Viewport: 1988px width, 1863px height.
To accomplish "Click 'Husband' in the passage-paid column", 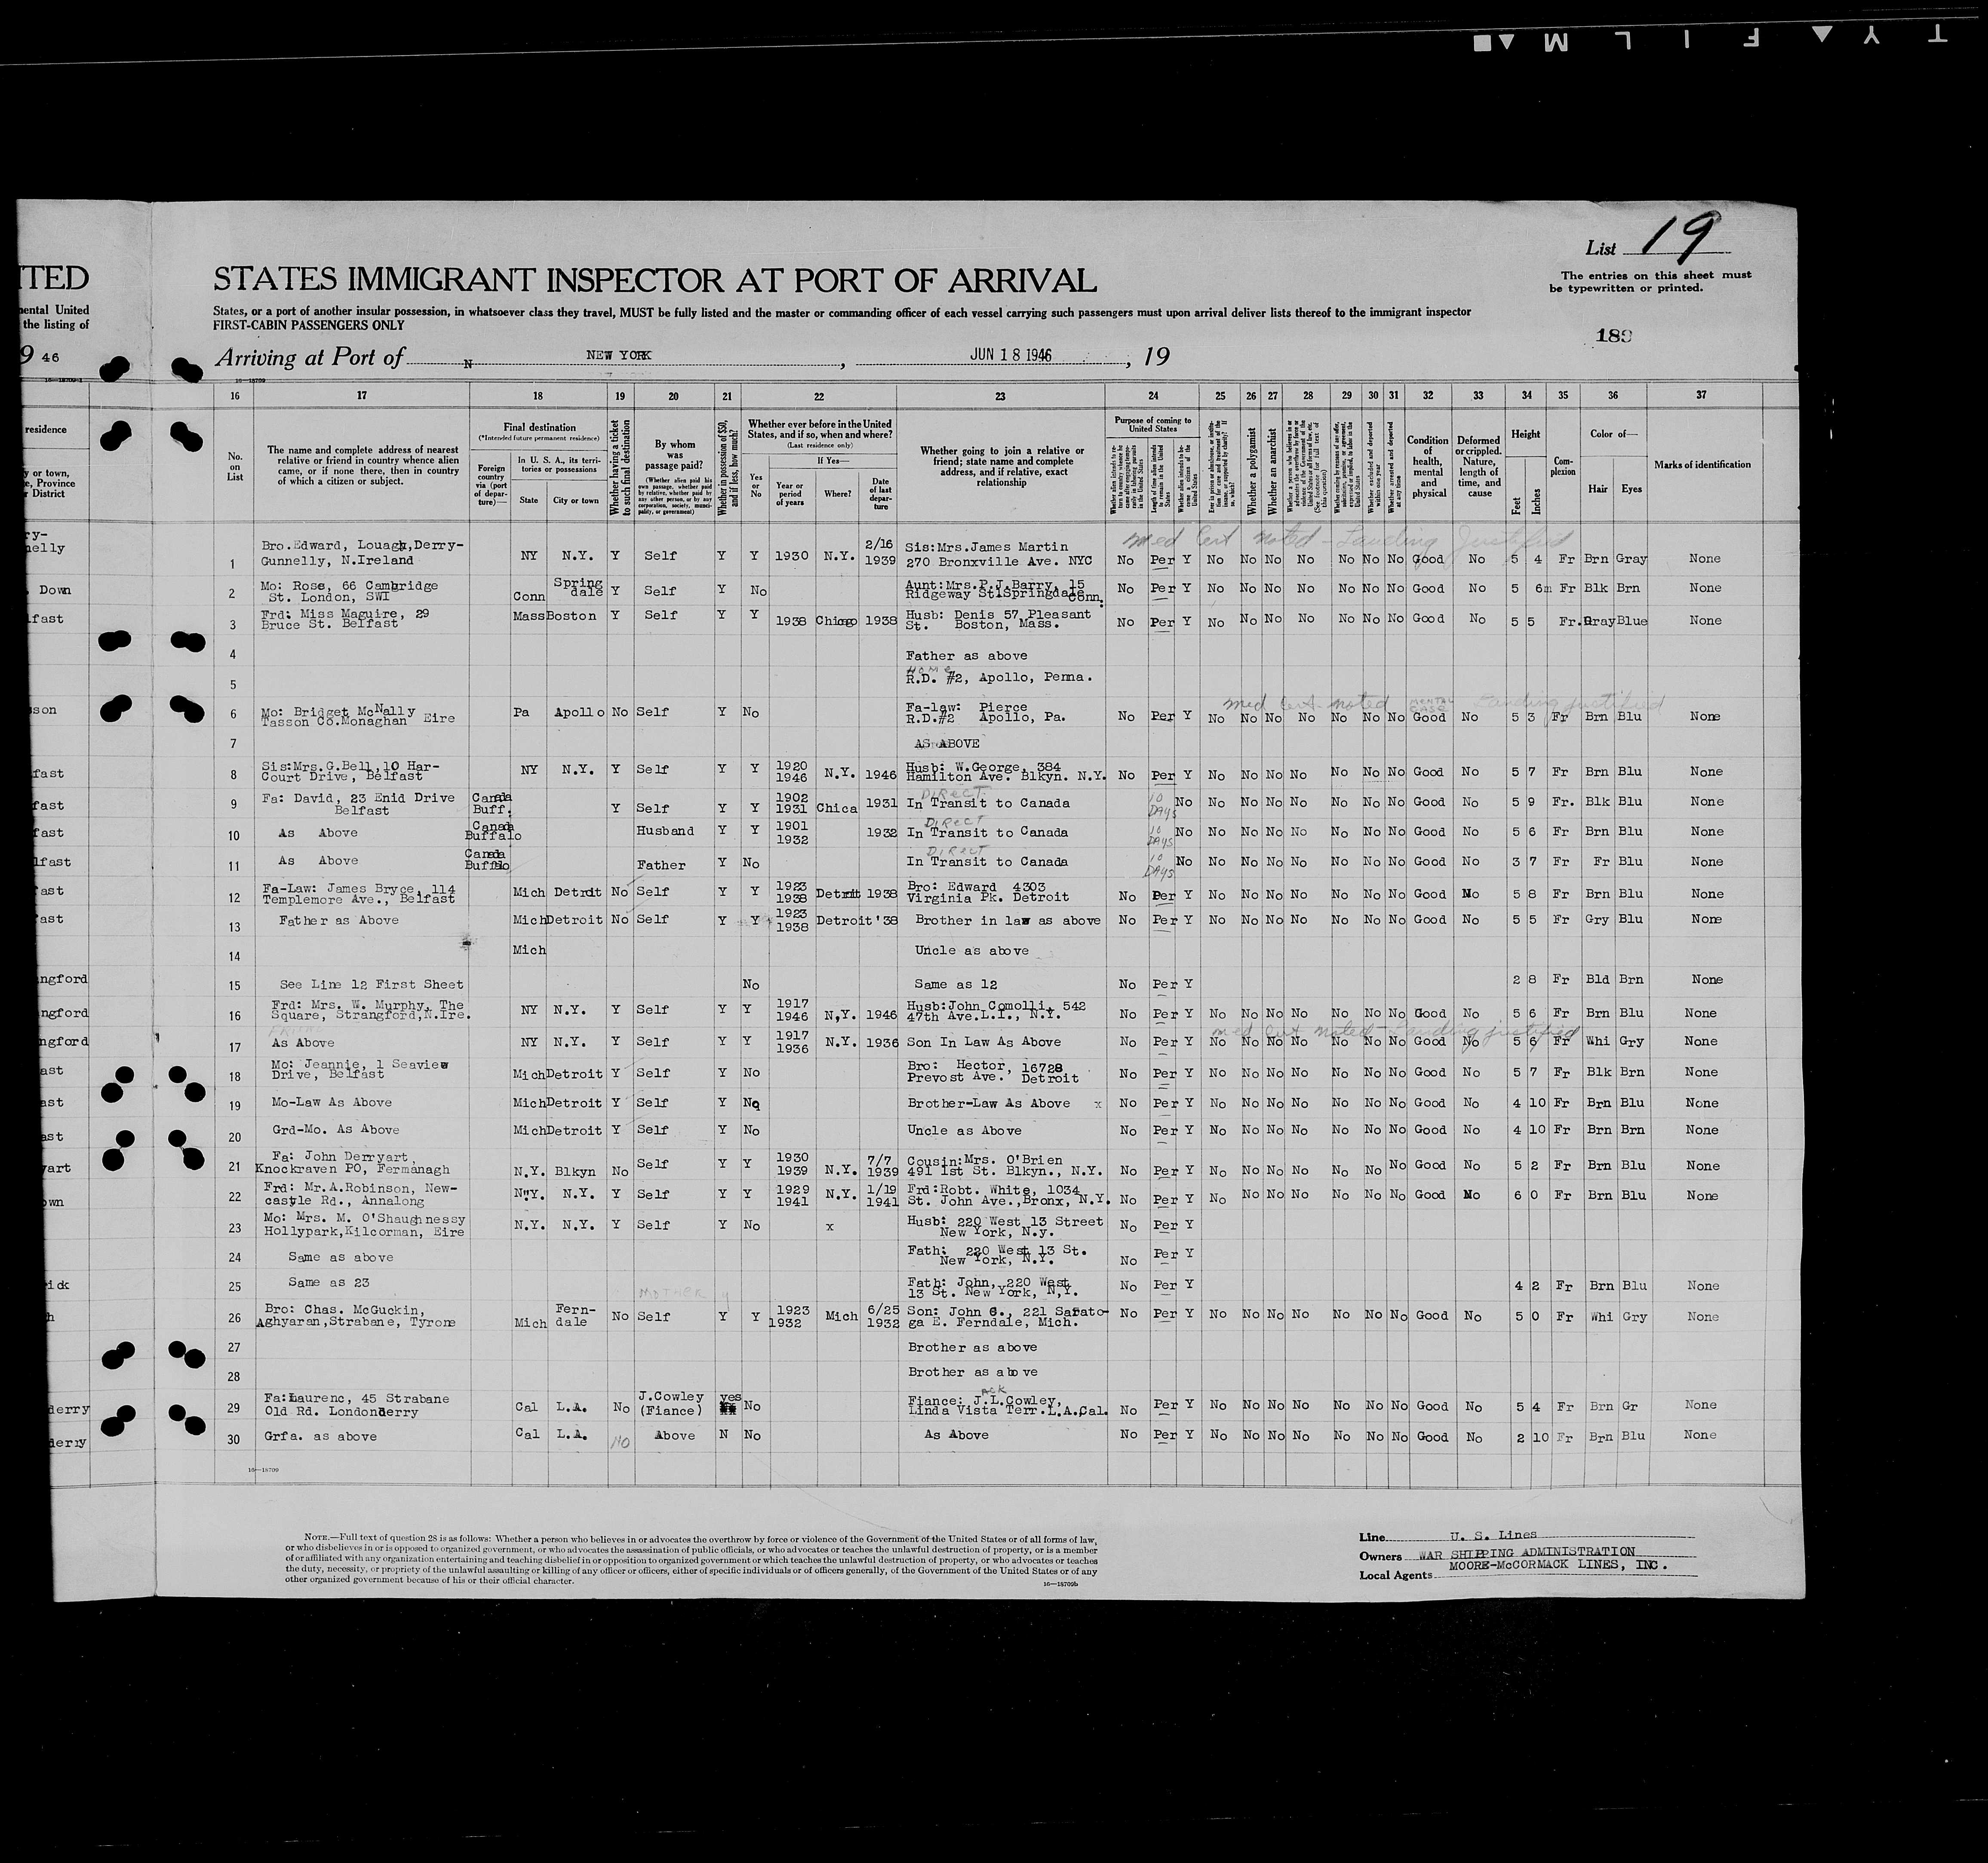I will click(665, 831).
